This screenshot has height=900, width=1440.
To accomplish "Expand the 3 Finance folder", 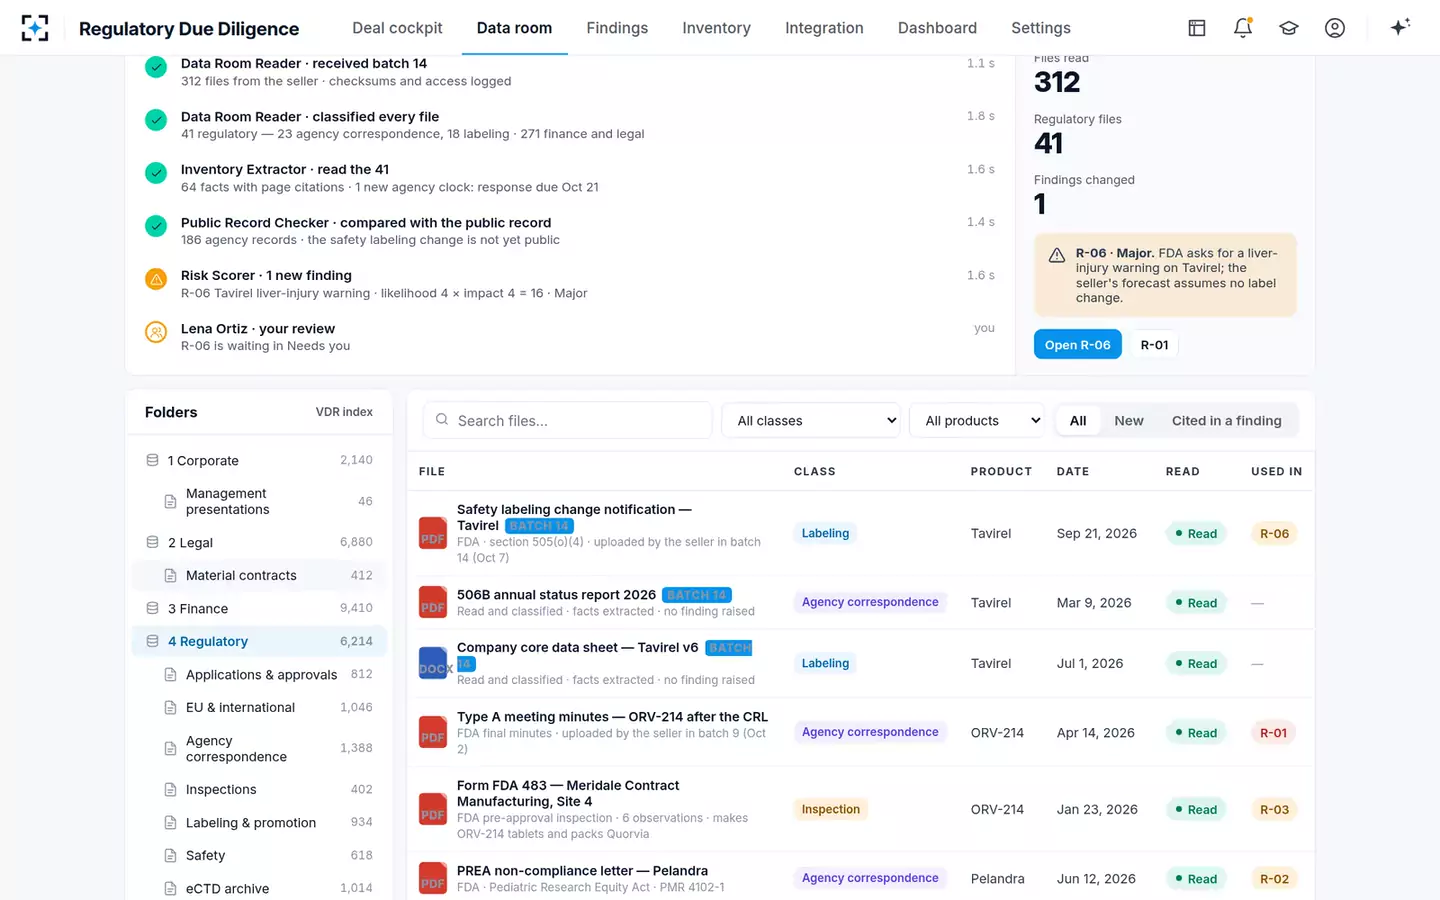I will [x=259, y=608].
